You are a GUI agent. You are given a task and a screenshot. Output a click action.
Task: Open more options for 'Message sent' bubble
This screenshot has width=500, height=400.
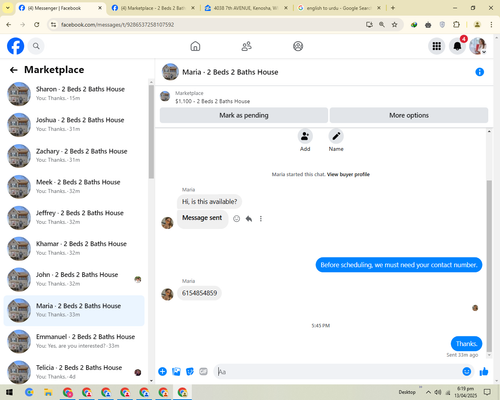(261, 219)
